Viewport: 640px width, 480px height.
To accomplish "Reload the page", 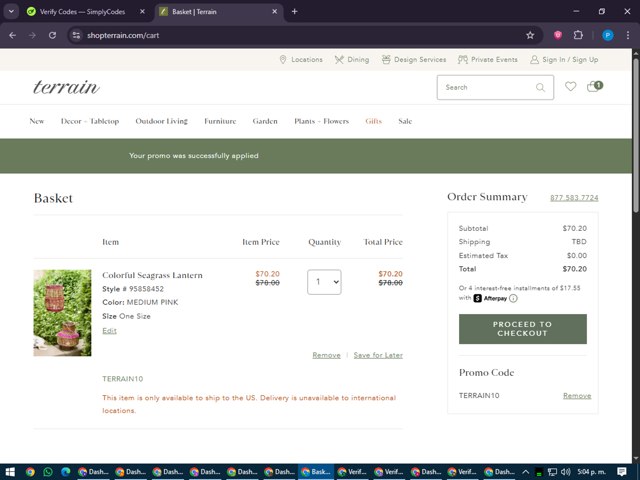I will [52, 36].
